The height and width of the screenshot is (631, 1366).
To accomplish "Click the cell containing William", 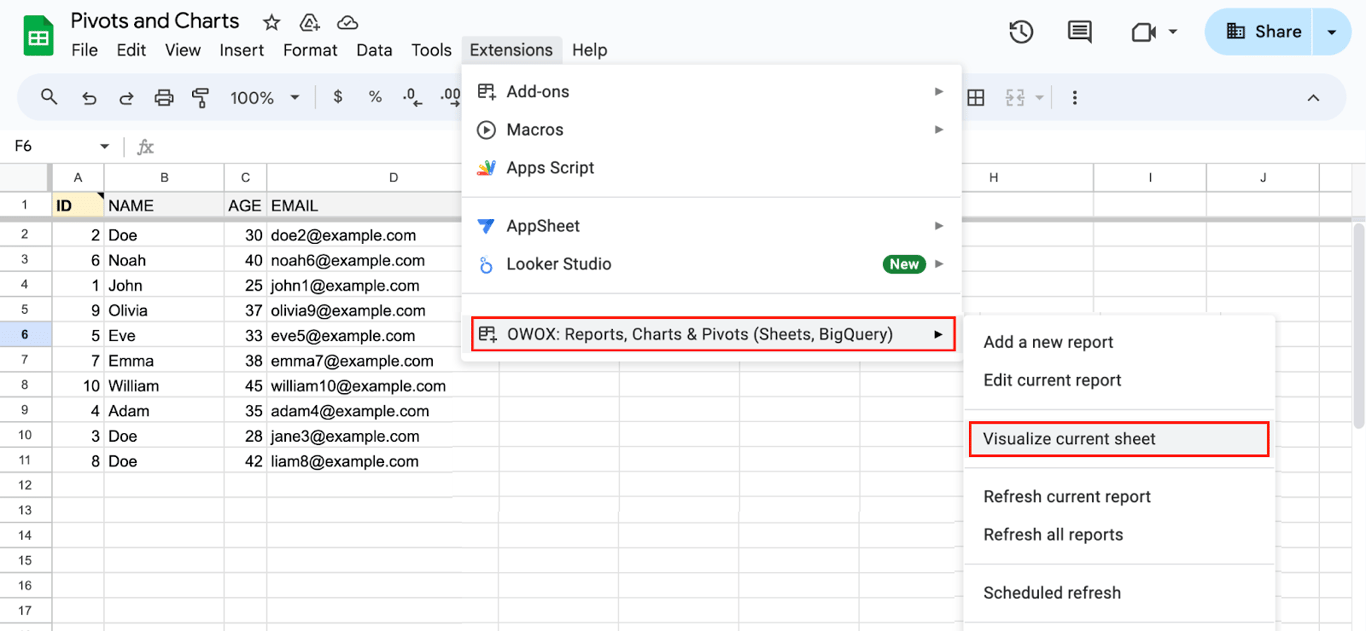I will click(x=164, y=385).
